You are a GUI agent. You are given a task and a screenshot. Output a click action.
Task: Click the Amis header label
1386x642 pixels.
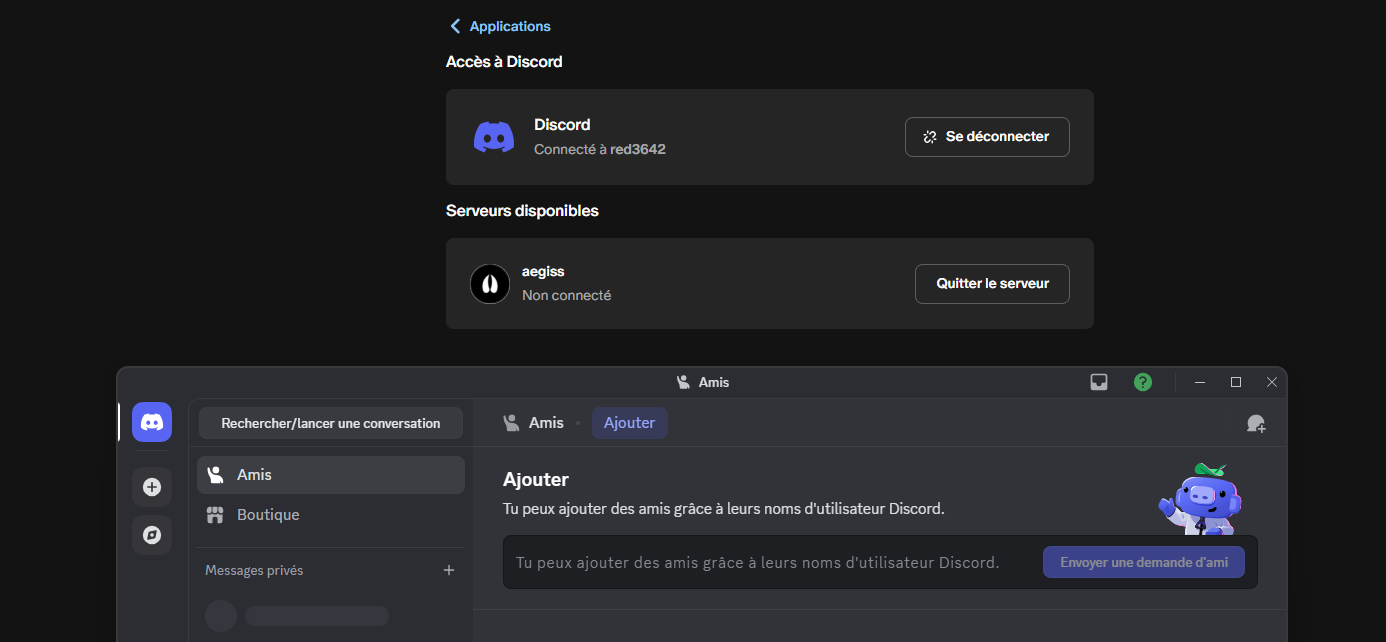click(x=546, y=423)
